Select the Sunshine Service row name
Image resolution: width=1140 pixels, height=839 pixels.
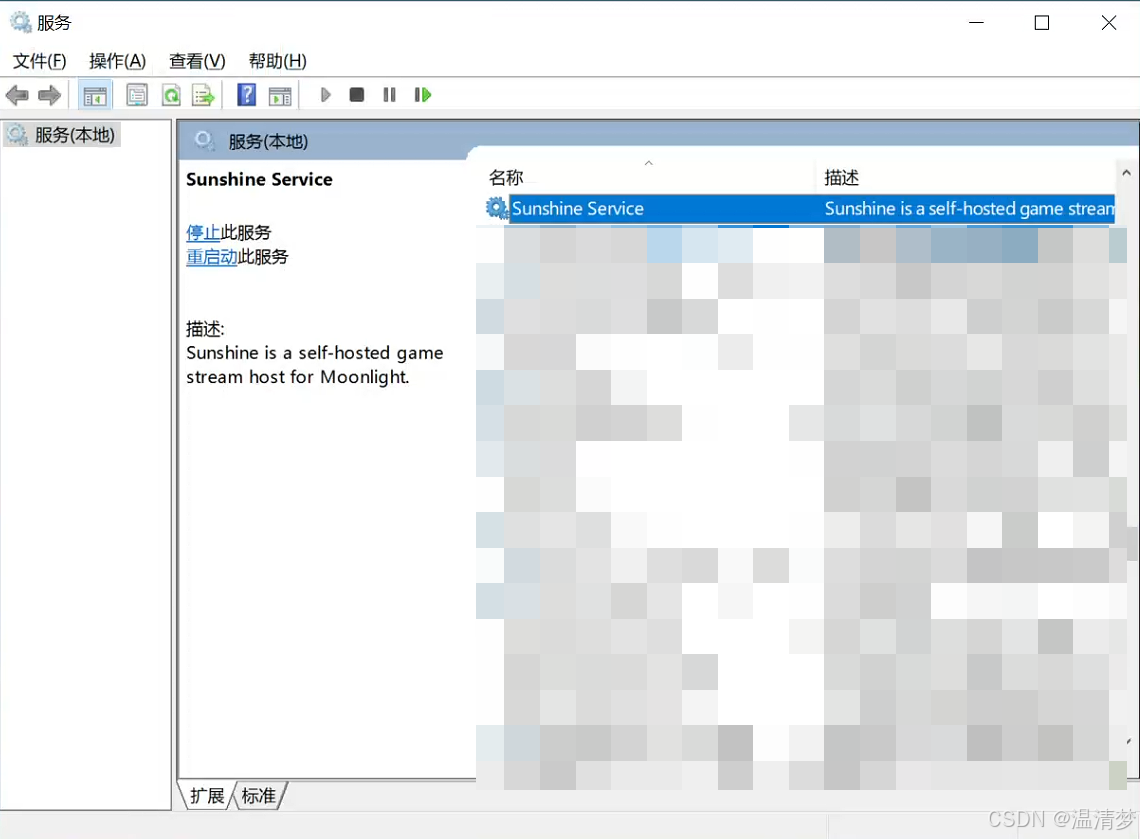(577, 209)
